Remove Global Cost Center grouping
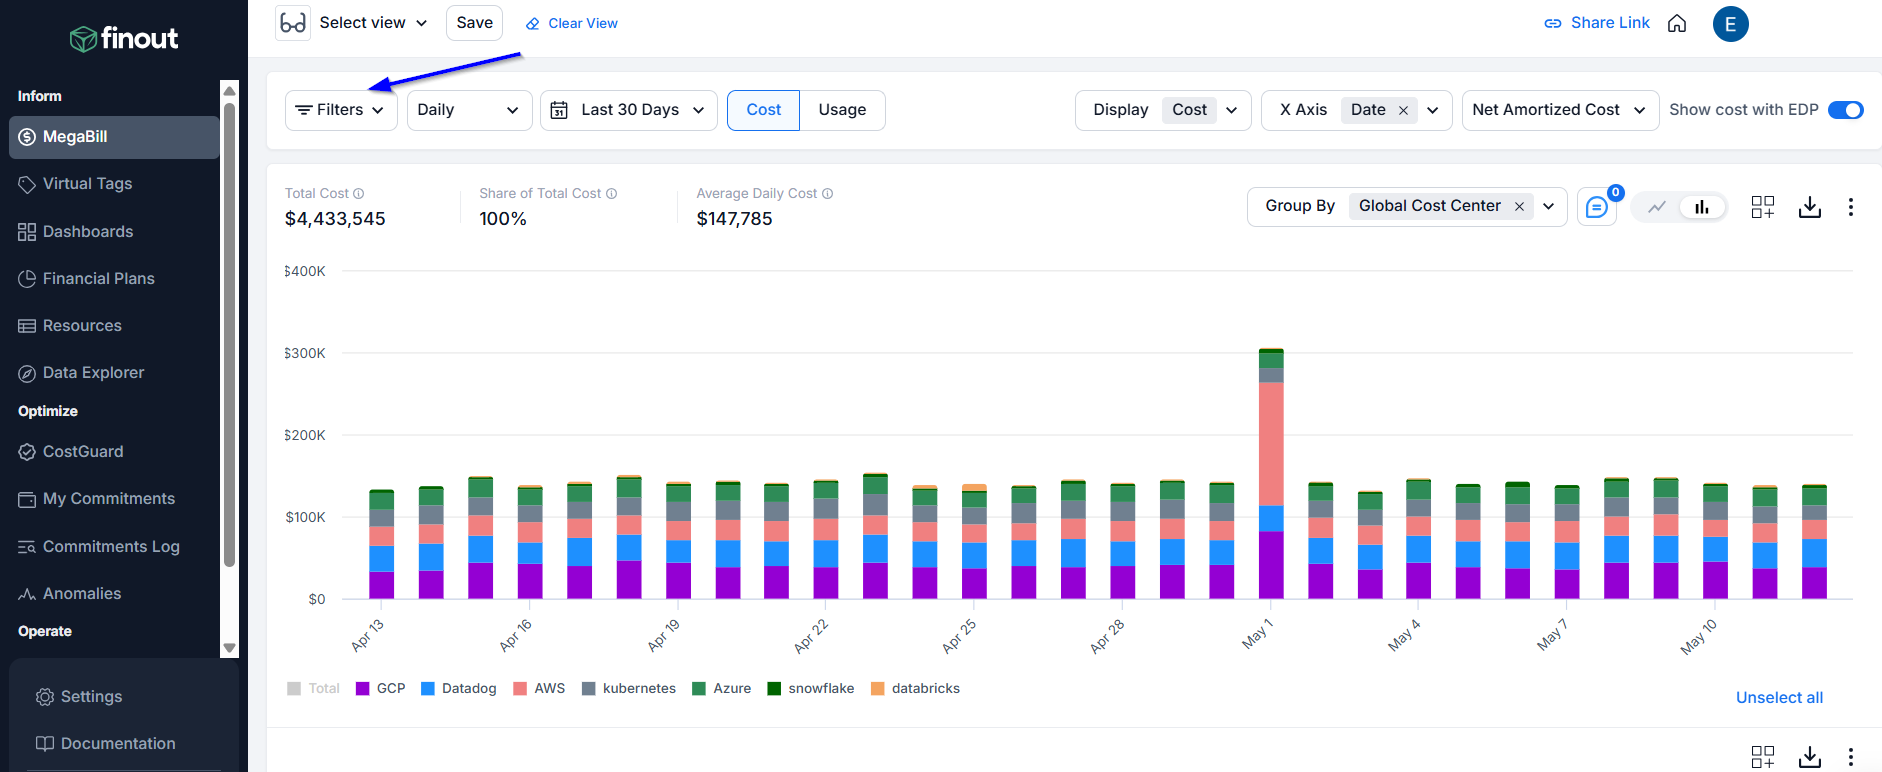This screenshot has height=772, width=1882. point(1519,207)
